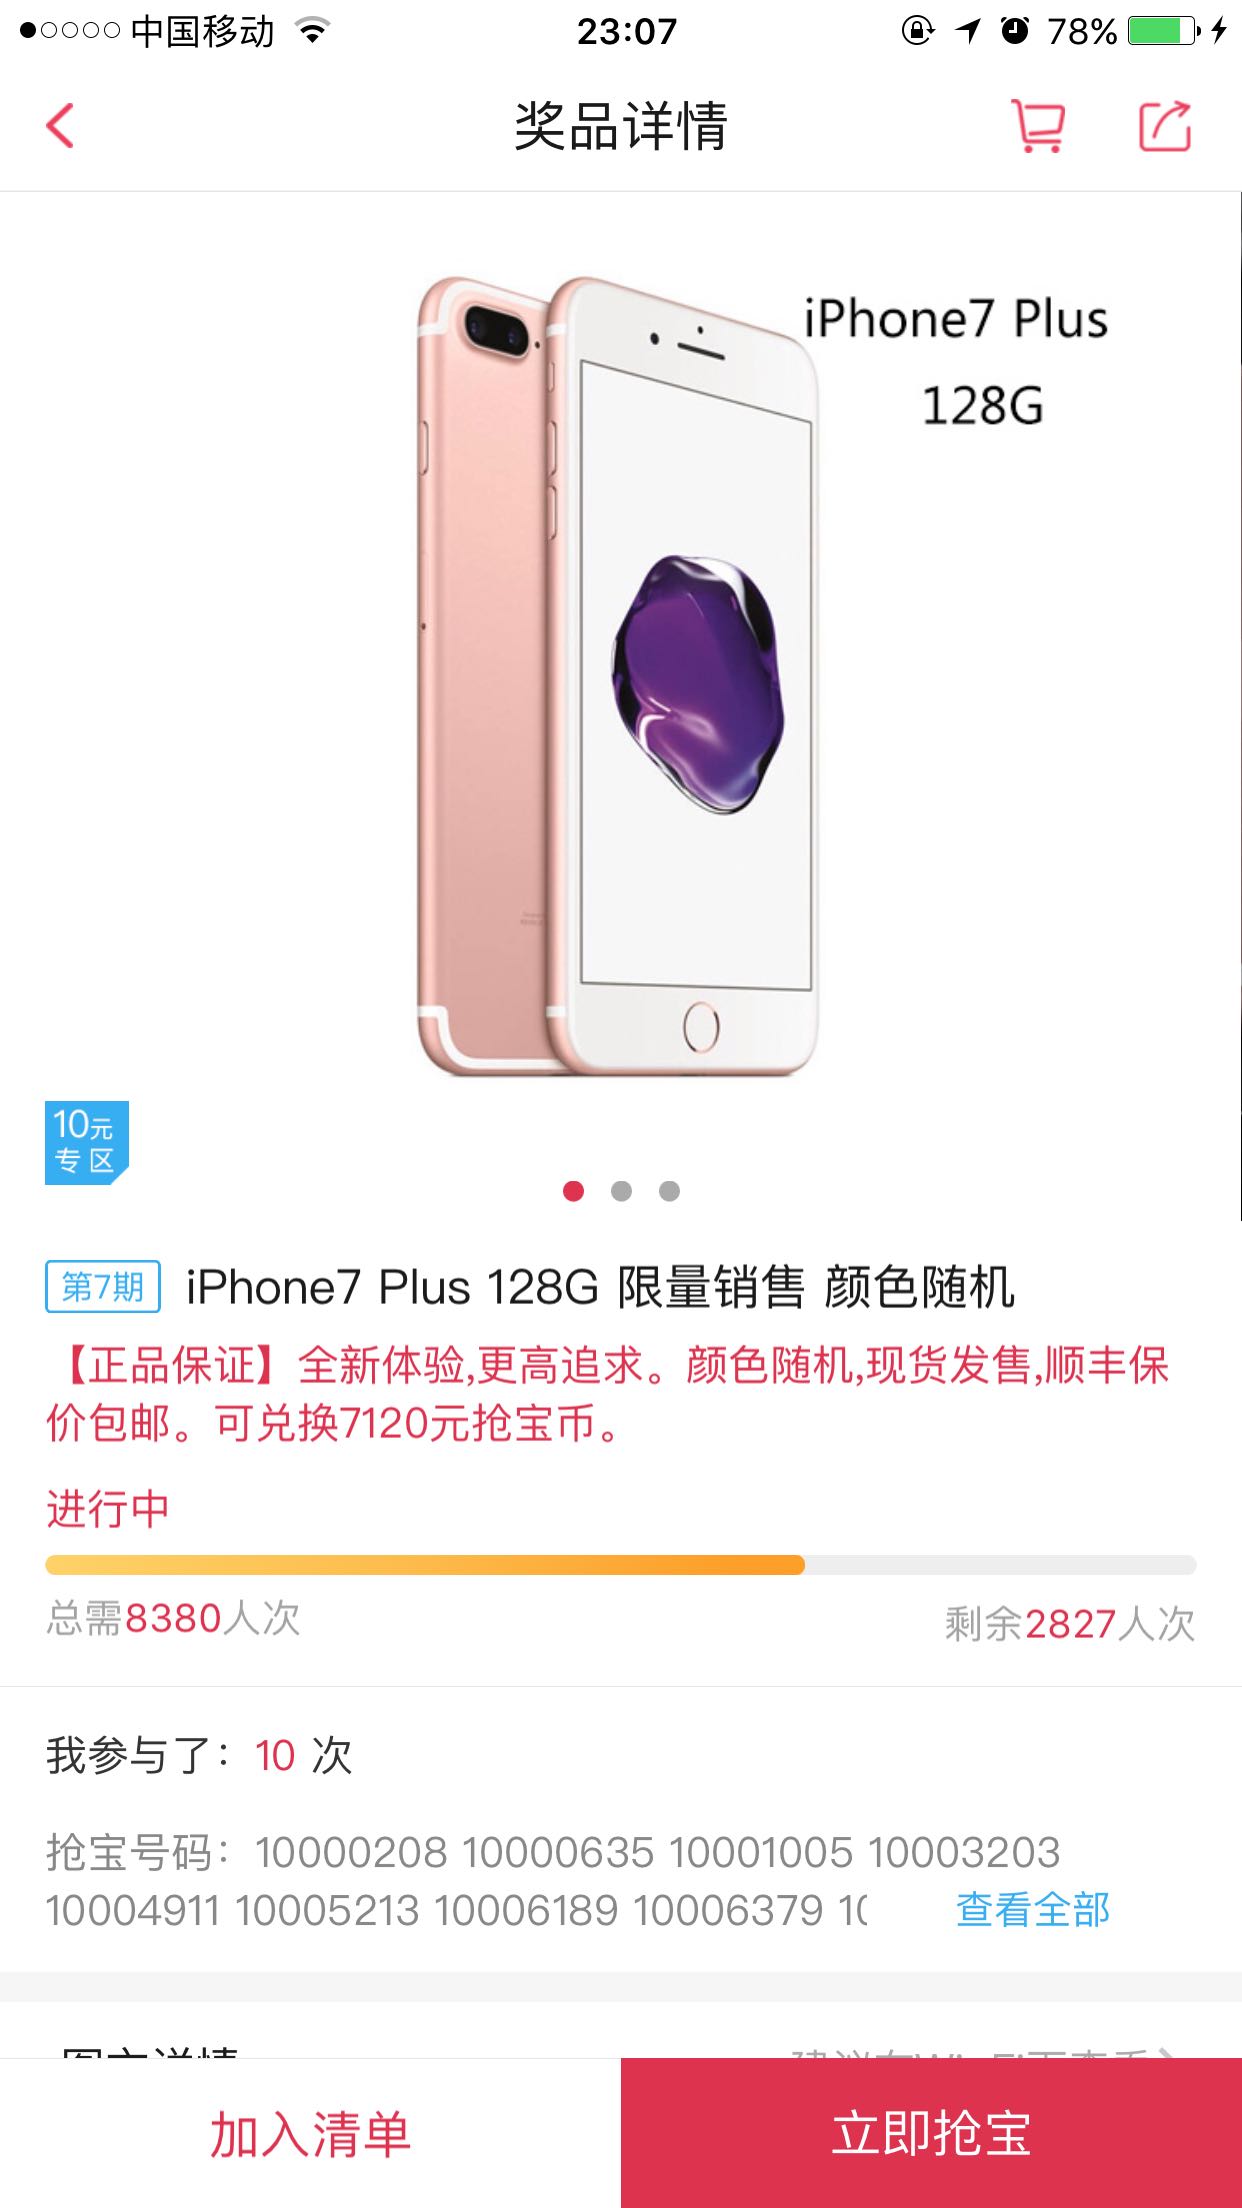Select the first carousel page dot
Screen dimensions: 1242x2208
tap(573, 1191)
